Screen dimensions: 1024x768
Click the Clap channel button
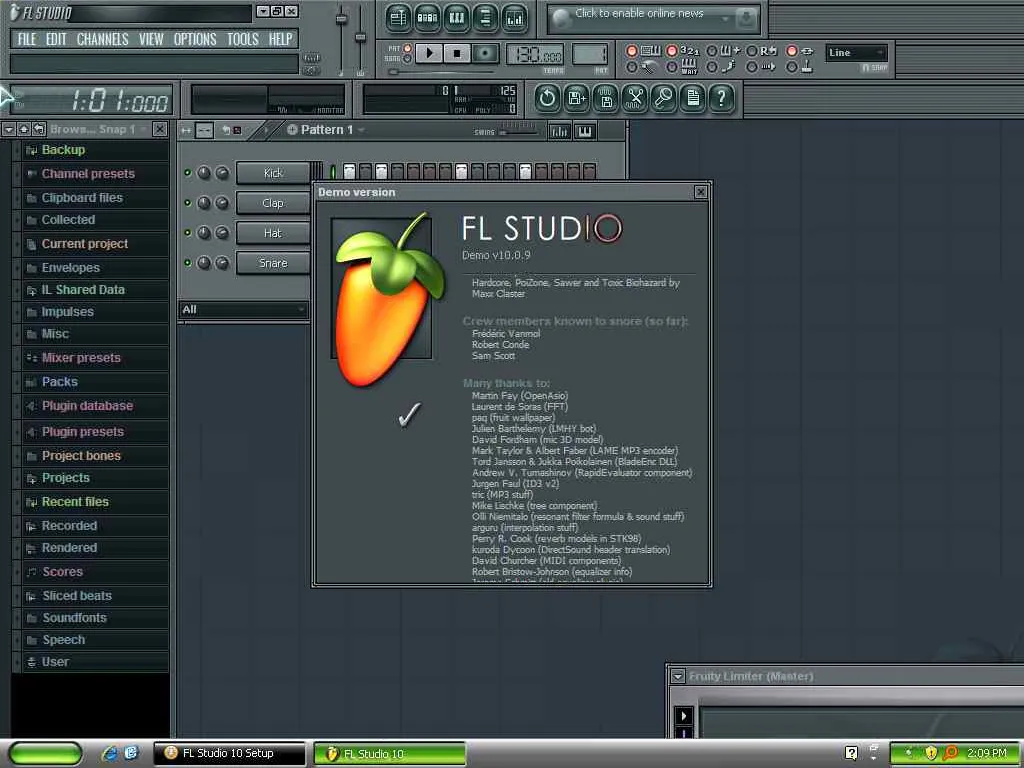273,203
